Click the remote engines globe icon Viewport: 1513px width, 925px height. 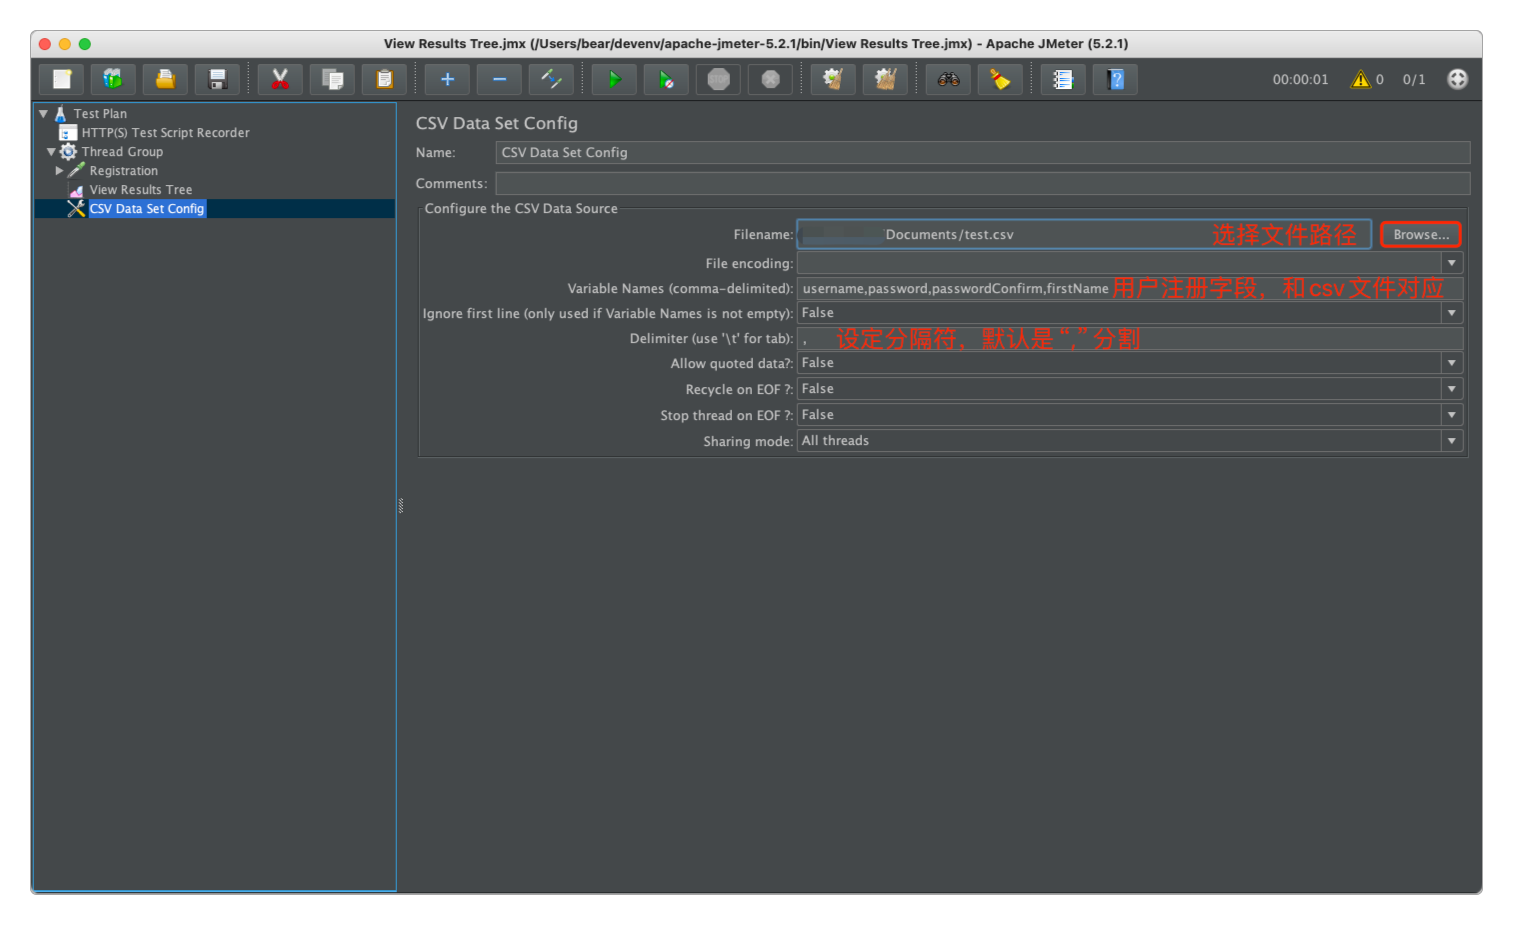tap(1457, 79)
